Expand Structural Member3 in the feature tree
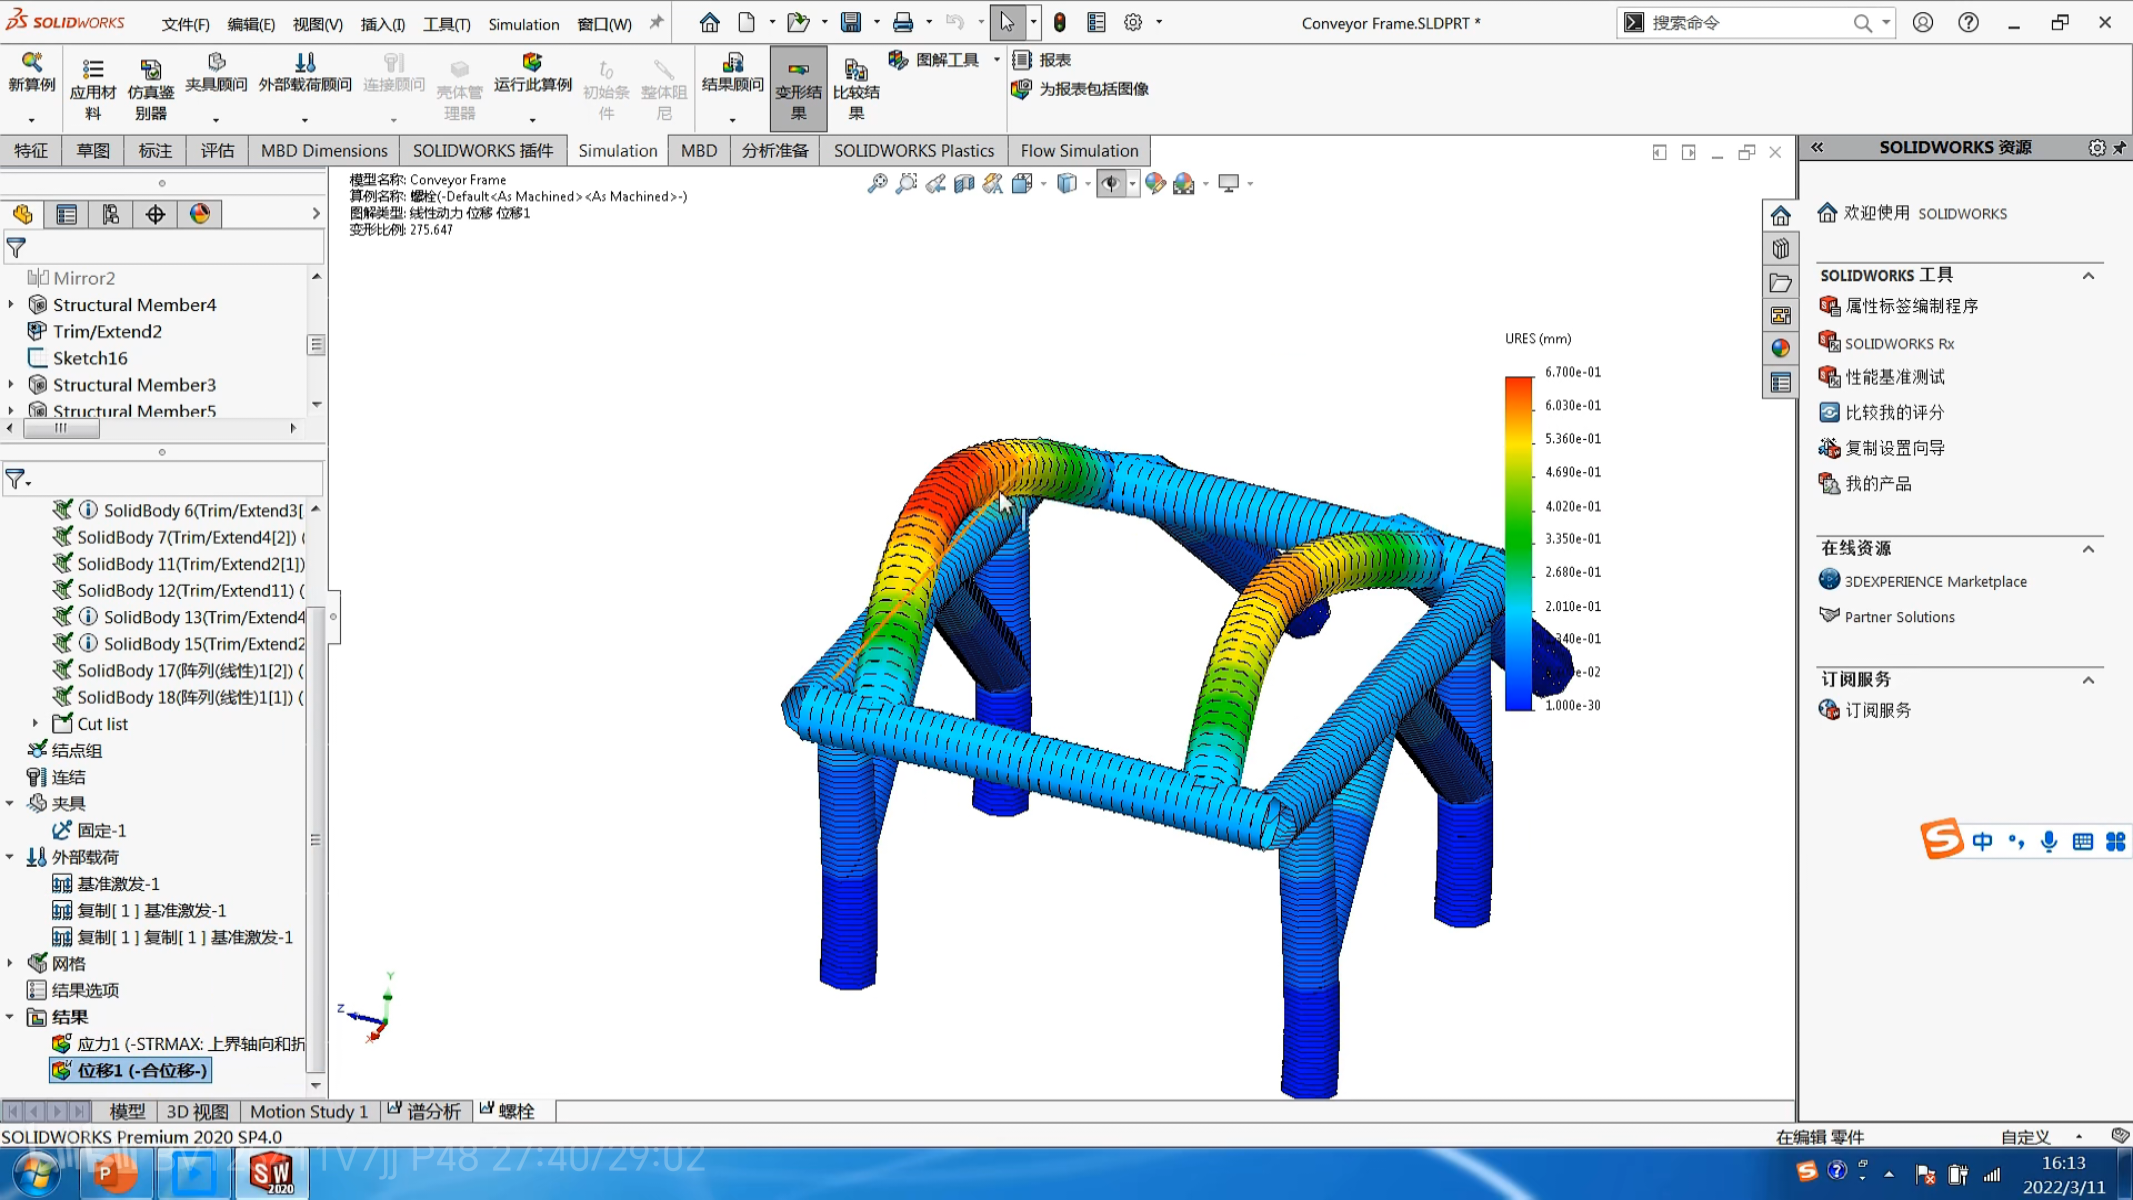This screenshot has width=2133, height=1200. pos(11,385)
